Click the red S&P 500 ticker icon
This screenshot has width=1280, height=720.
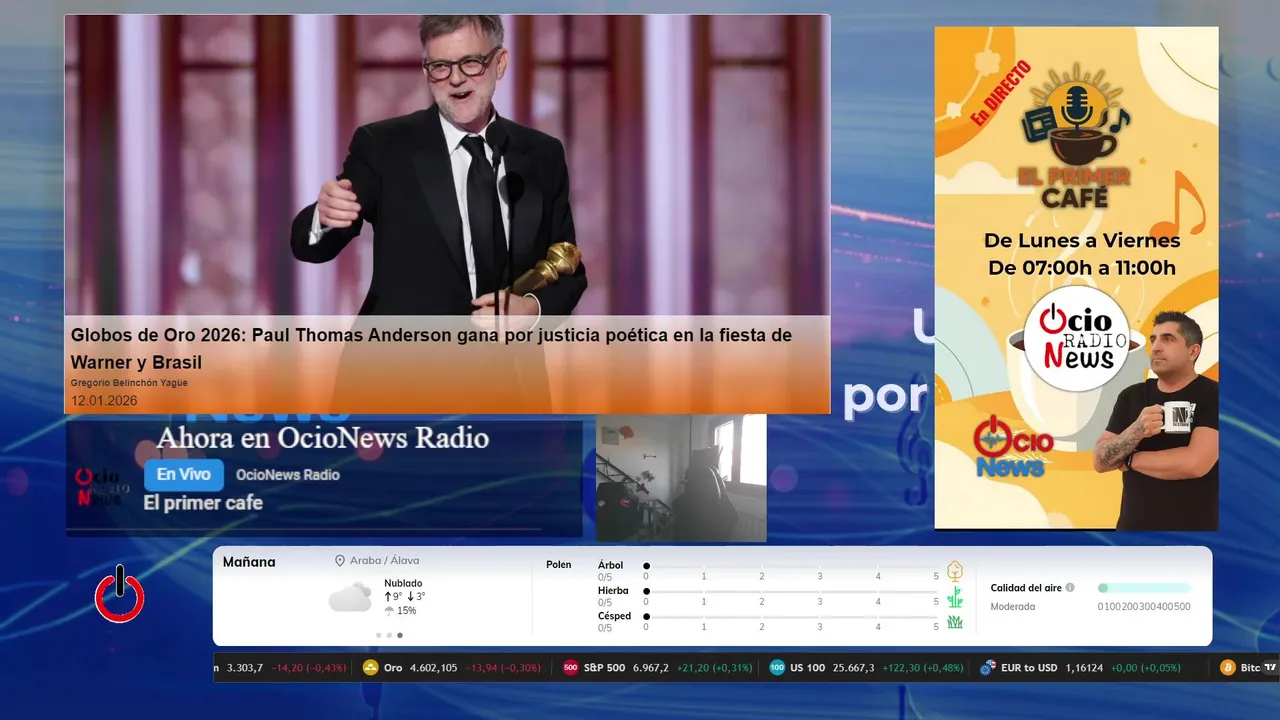click(571, 668)
